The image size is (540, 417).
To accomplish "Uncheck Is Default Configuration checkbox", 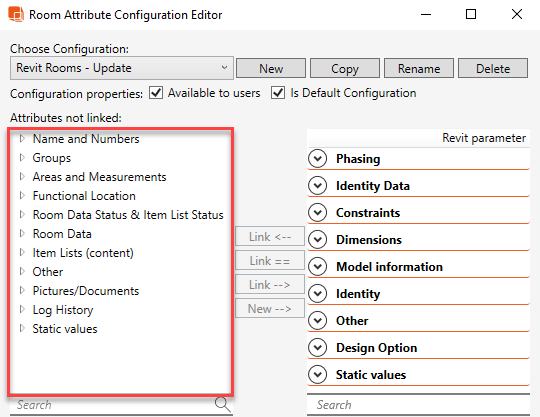I will (x=278, y=93).
